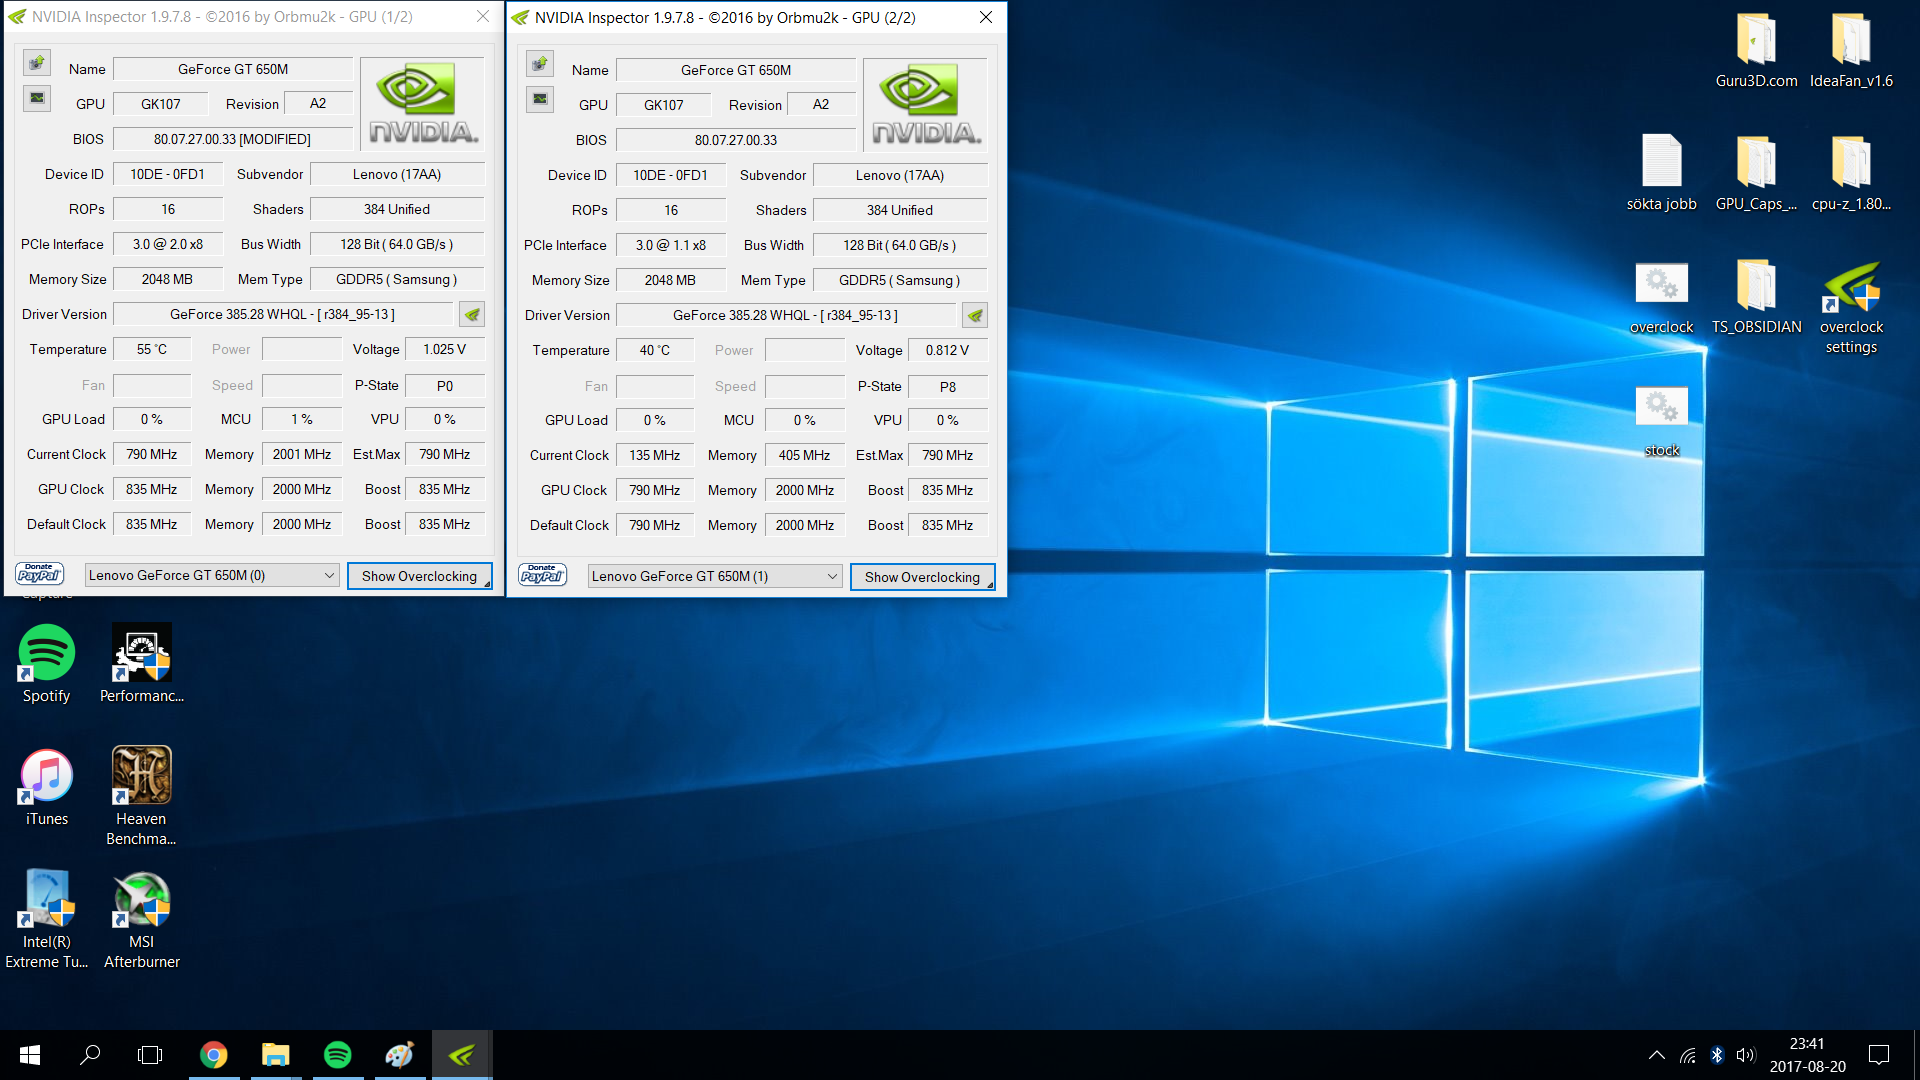This screenshot has height=1080, width=1920.
Task: Toggle driver version verified checkmark GPU 1
Action: point(472,314)
